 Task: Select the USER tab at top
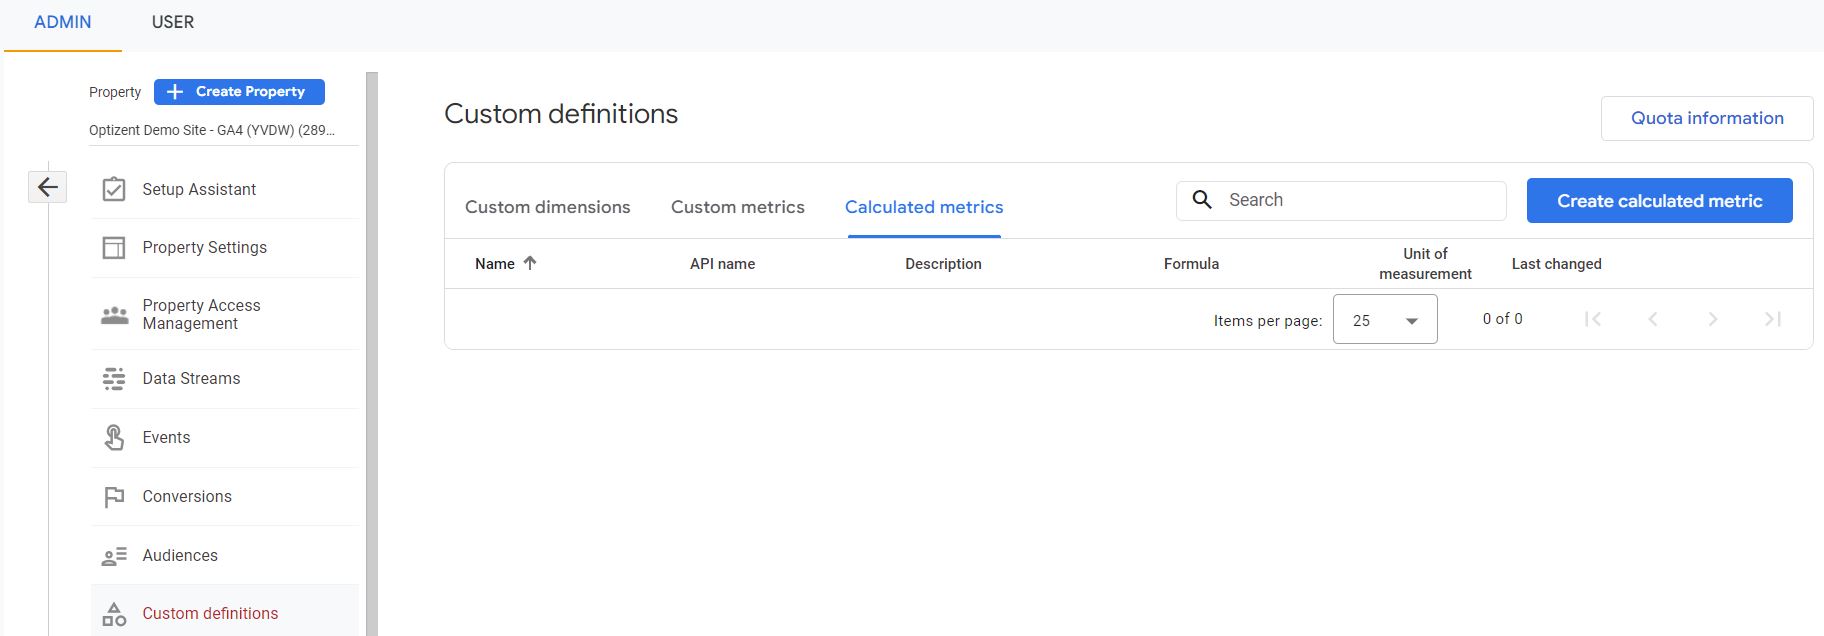pos(172,22)
